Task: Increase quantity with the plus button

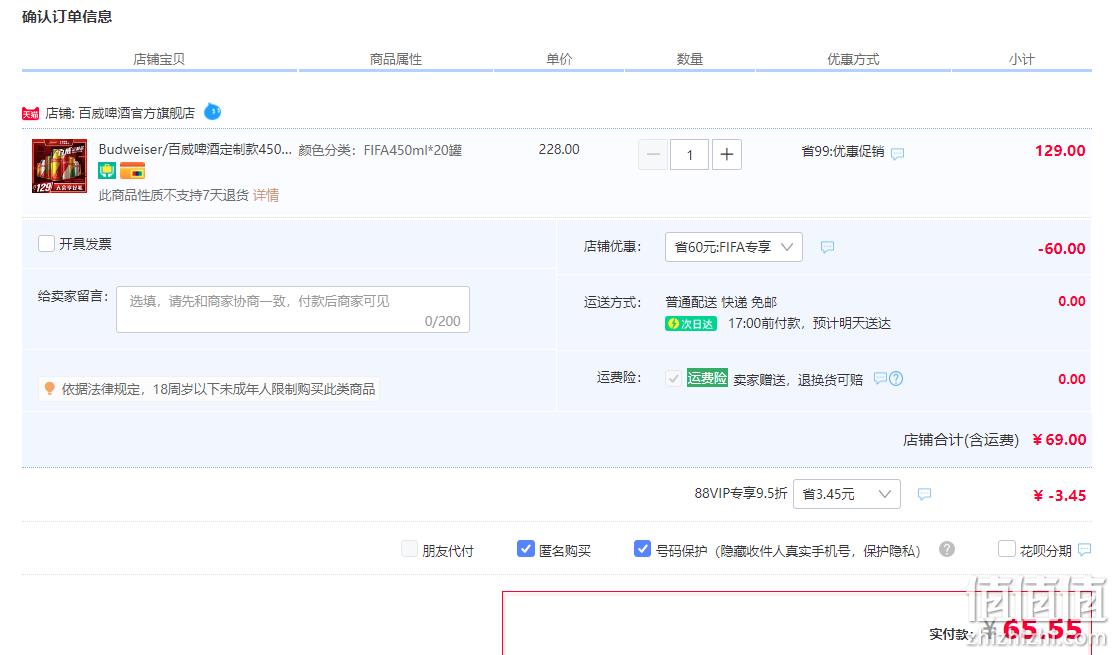Action: pos(727,154)
